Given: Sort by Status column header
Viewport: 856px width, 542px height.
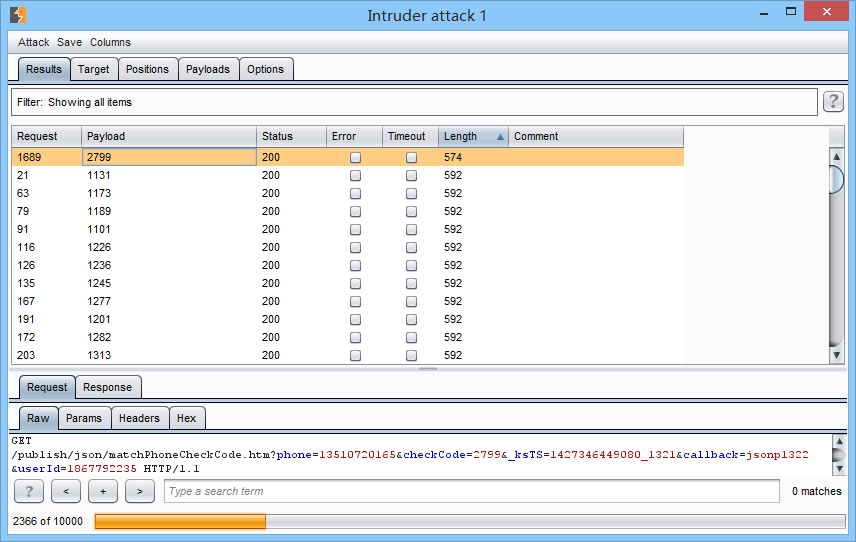Looking at the screenshot, I should pyautogui.click(x=291, y=136).
